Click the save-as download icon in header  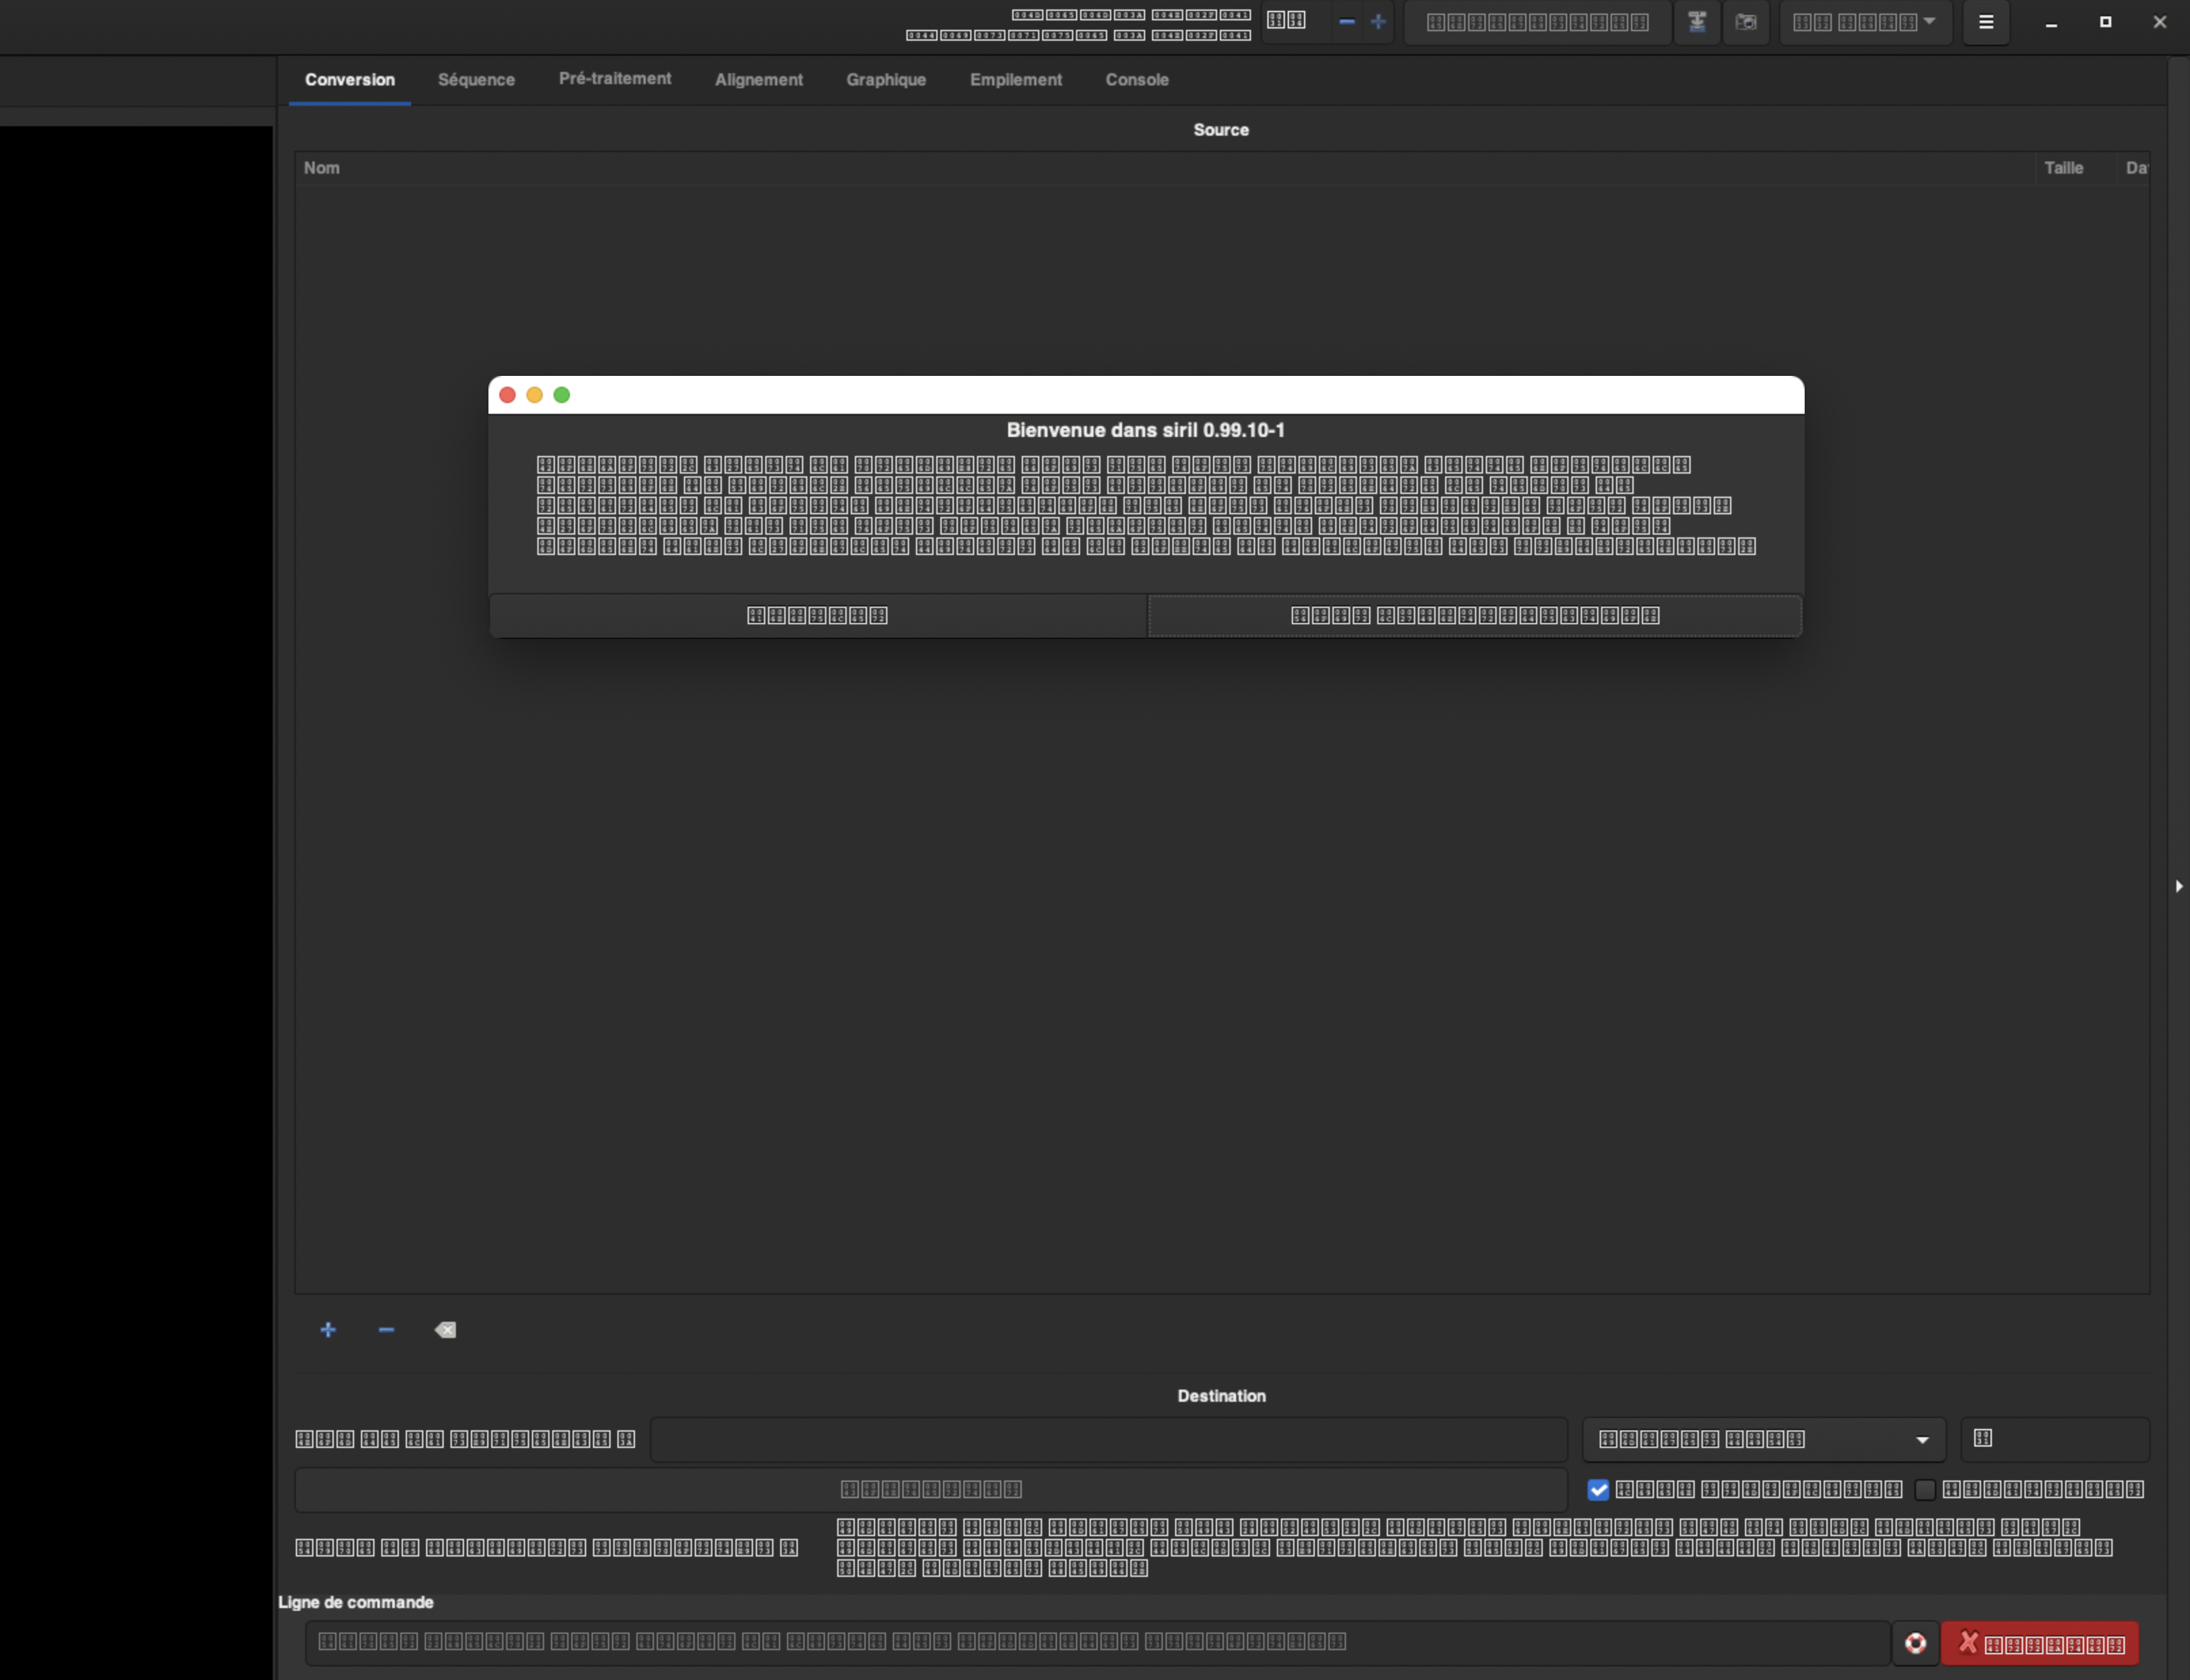1697,22
